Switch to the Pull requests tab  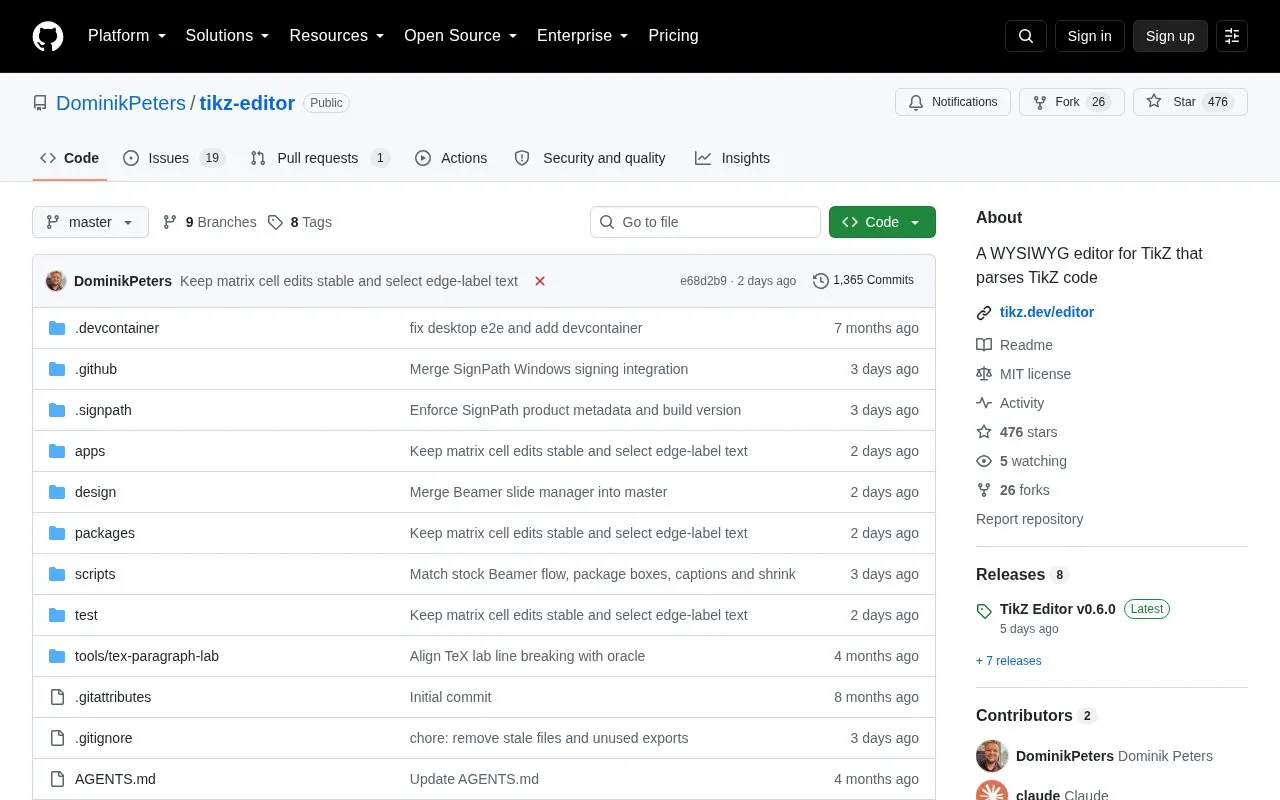[319, 158]
